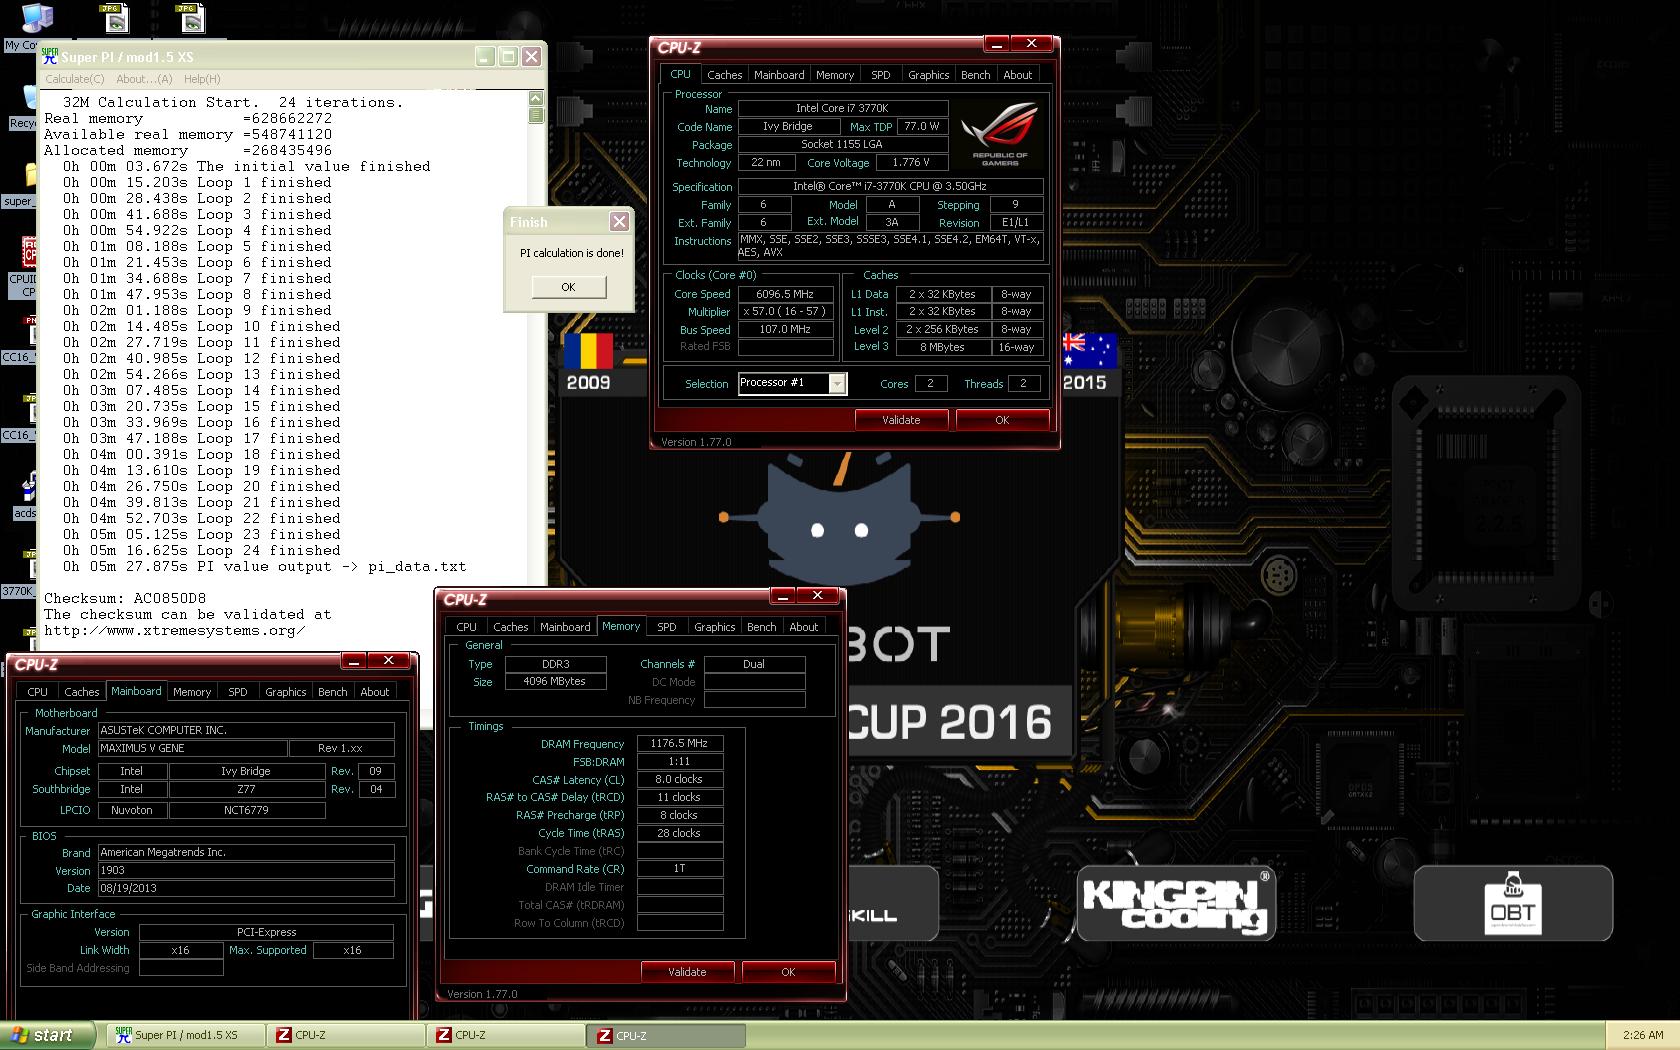
Task: Open the second JPG file on desktop
Action: click(188, 18)
